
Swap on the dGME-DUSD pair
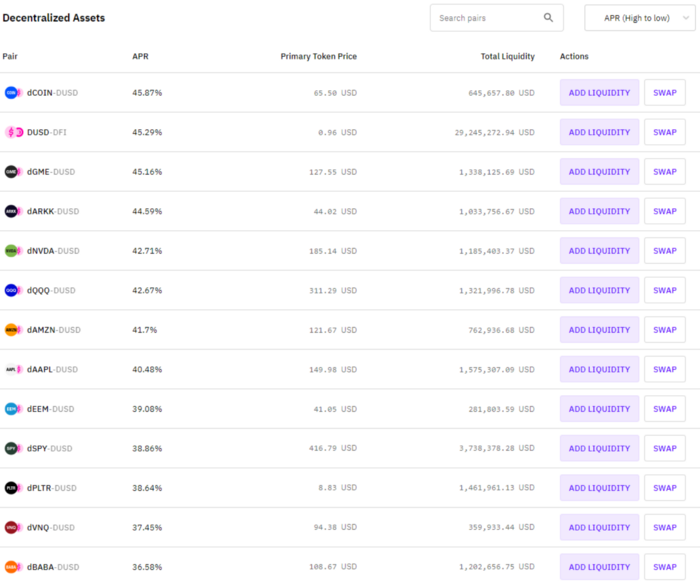click(665, 172)
